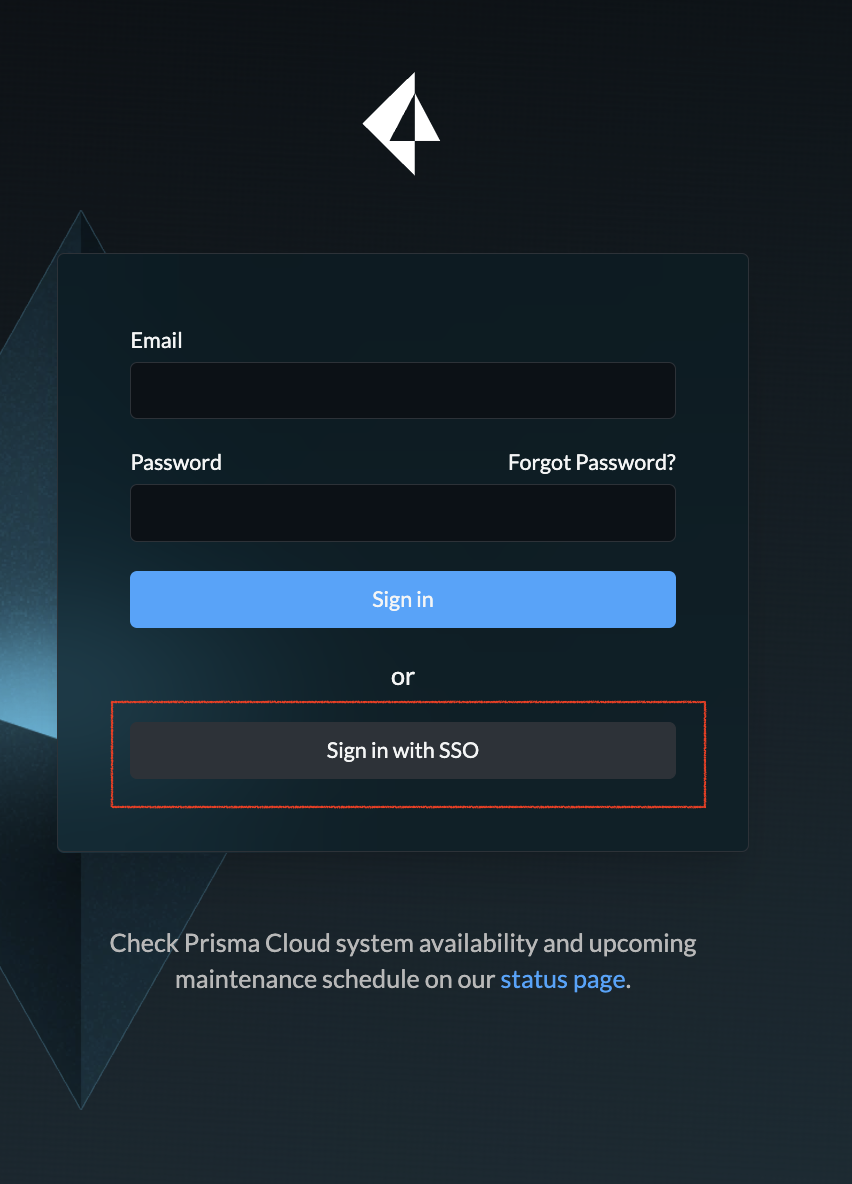Click the Prisma Cloud logo
Image resolution: width=852 pixels, height=1184 pixels.
tap(402, 124)
